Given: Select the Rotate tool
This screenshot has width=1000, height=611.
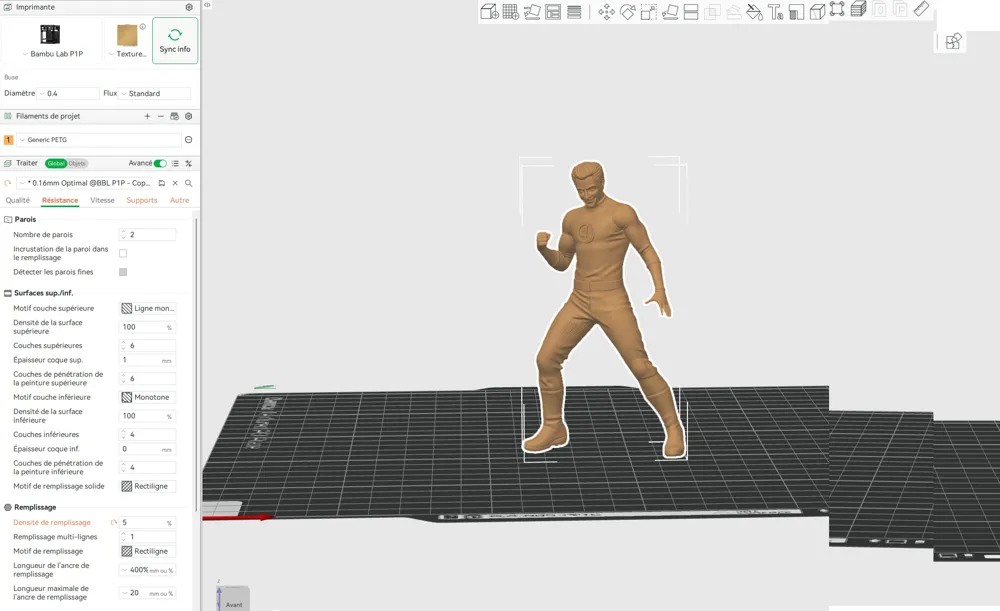Looking at the screenshot, I should (628, 12).
